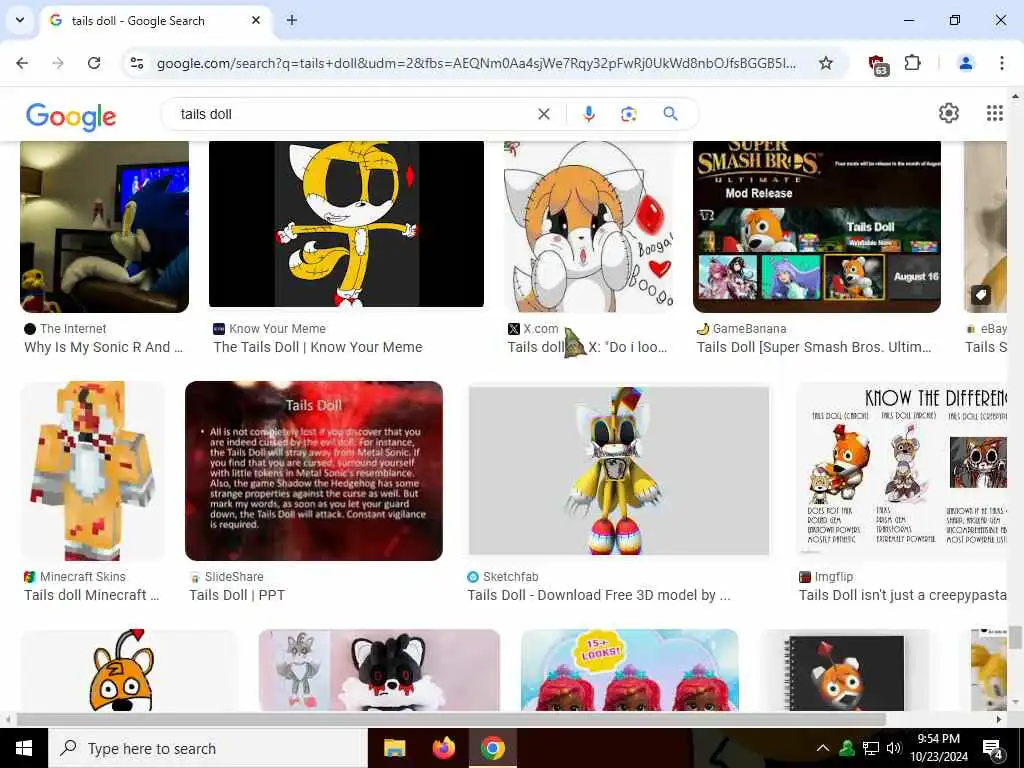
Task: Open the red shield extension icon
Action: click(x=878, y=64)
